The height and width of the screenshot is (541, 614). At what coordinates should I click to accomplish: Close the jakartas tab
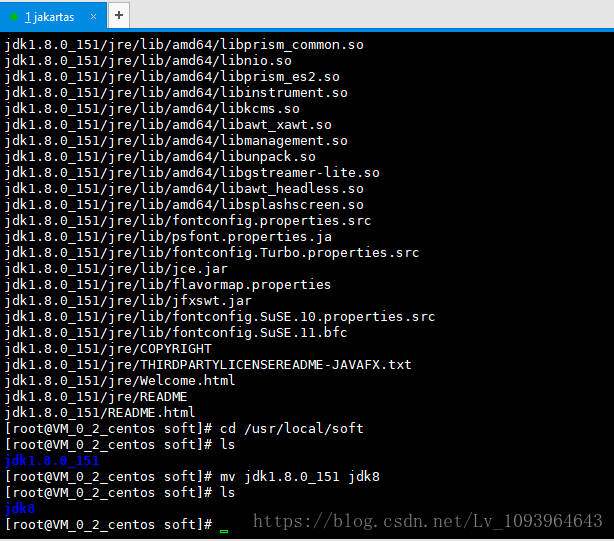click(93, 16)
